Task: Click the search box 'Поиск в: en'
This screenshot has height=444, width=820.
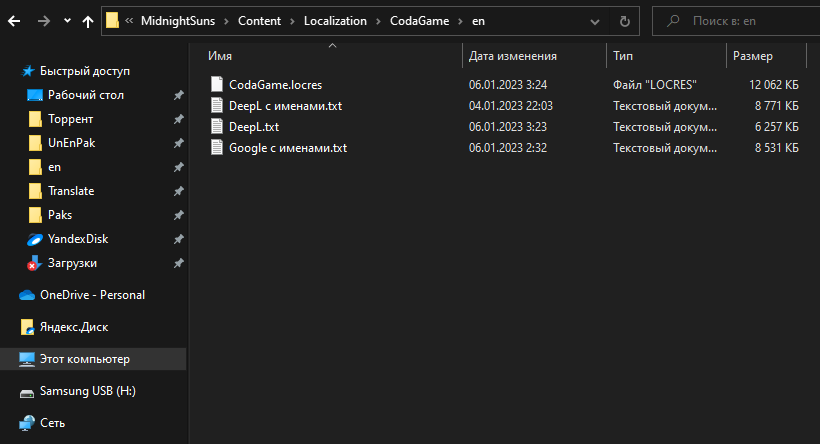Action: pyautogui.click(x=736, y=21)
